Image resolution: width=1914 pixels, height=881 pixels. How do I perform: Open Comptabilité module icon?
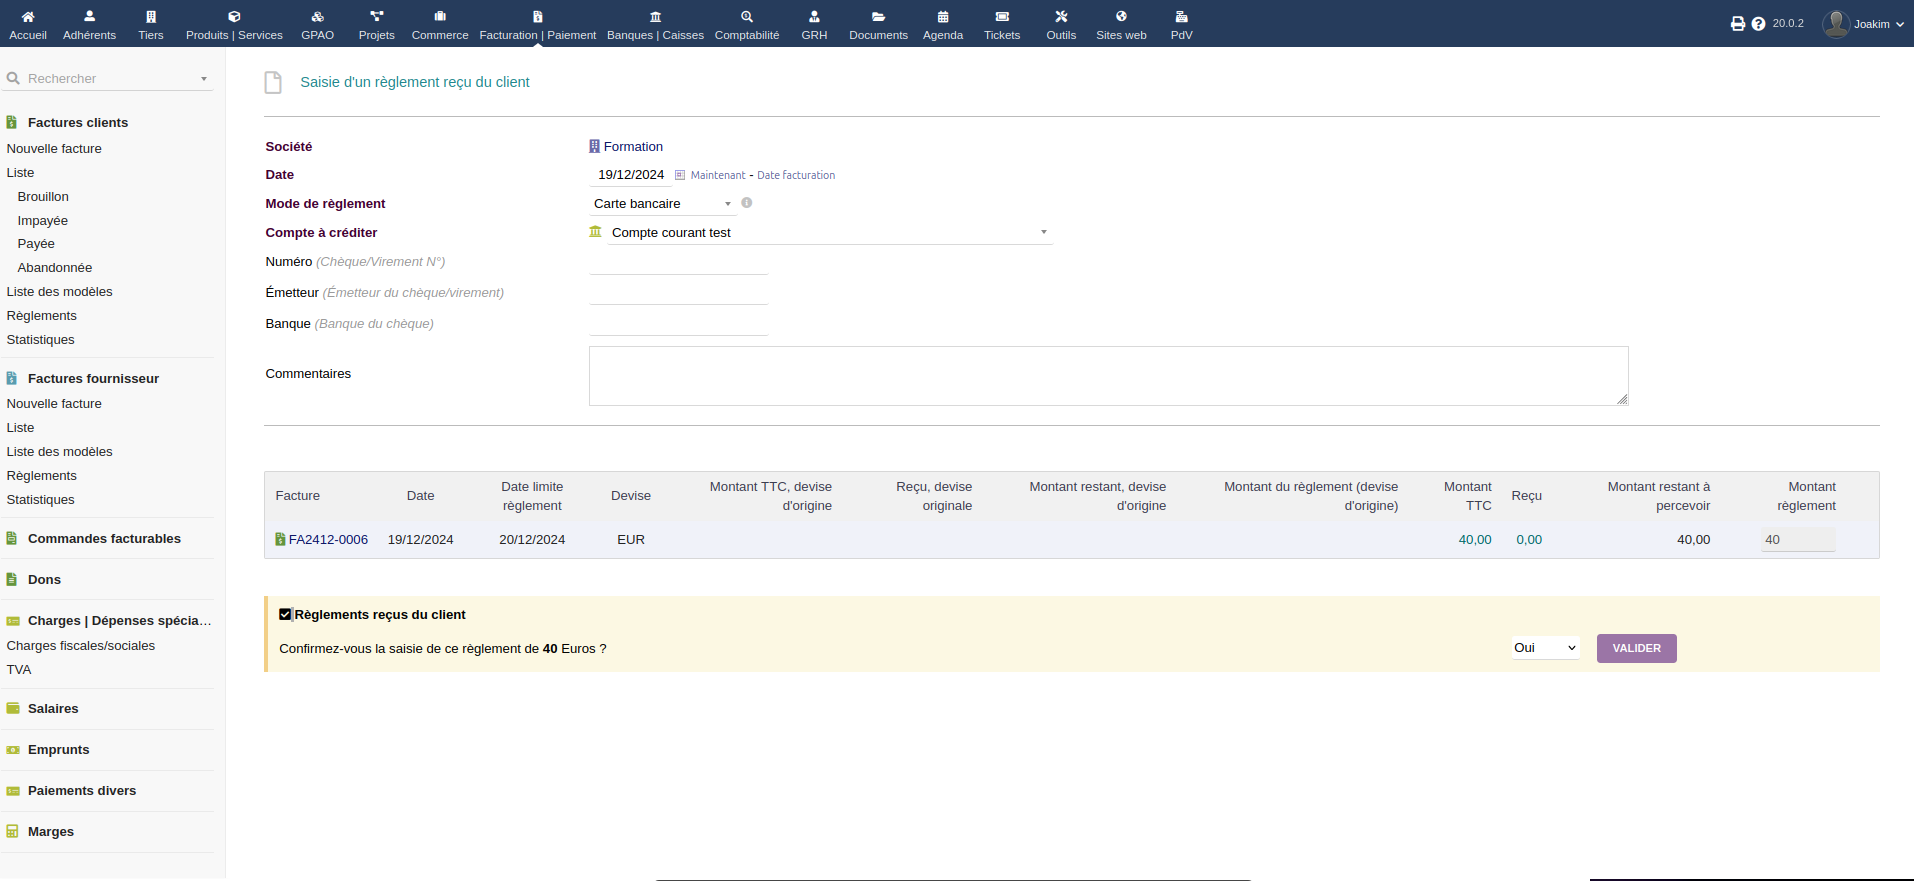click(x=747, y=16)
